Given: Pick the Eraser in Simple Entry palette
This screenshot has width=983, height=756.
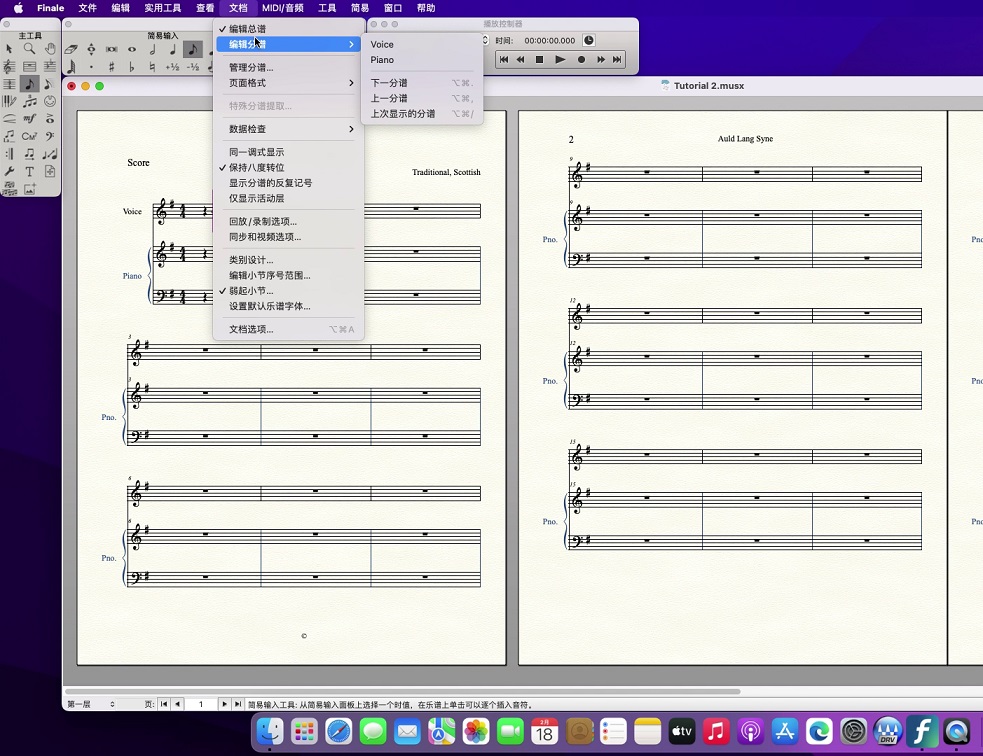Looking at the screenshot, I should click(70, 49).
